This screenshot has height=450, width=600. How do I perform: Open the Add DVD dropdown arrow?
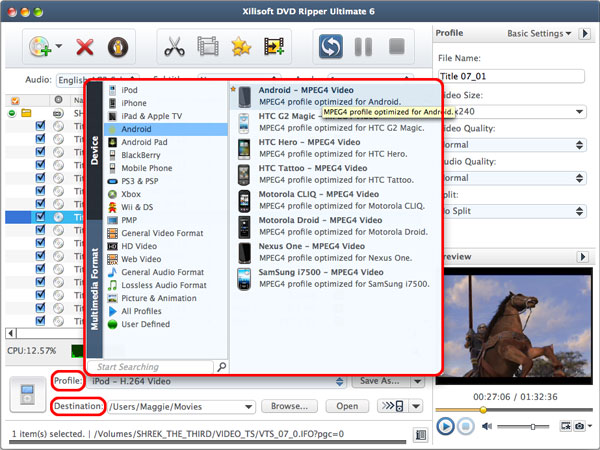tap(59, 46)
